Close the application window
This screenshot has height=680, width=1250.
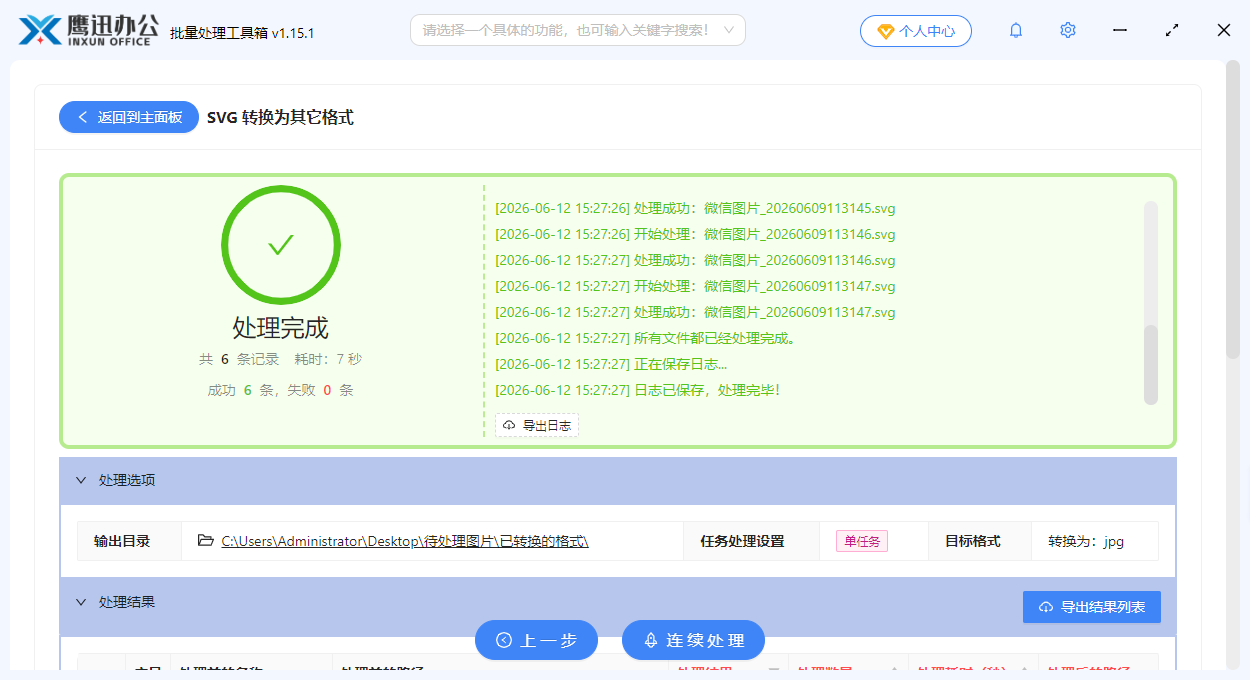pos(1224,30)
